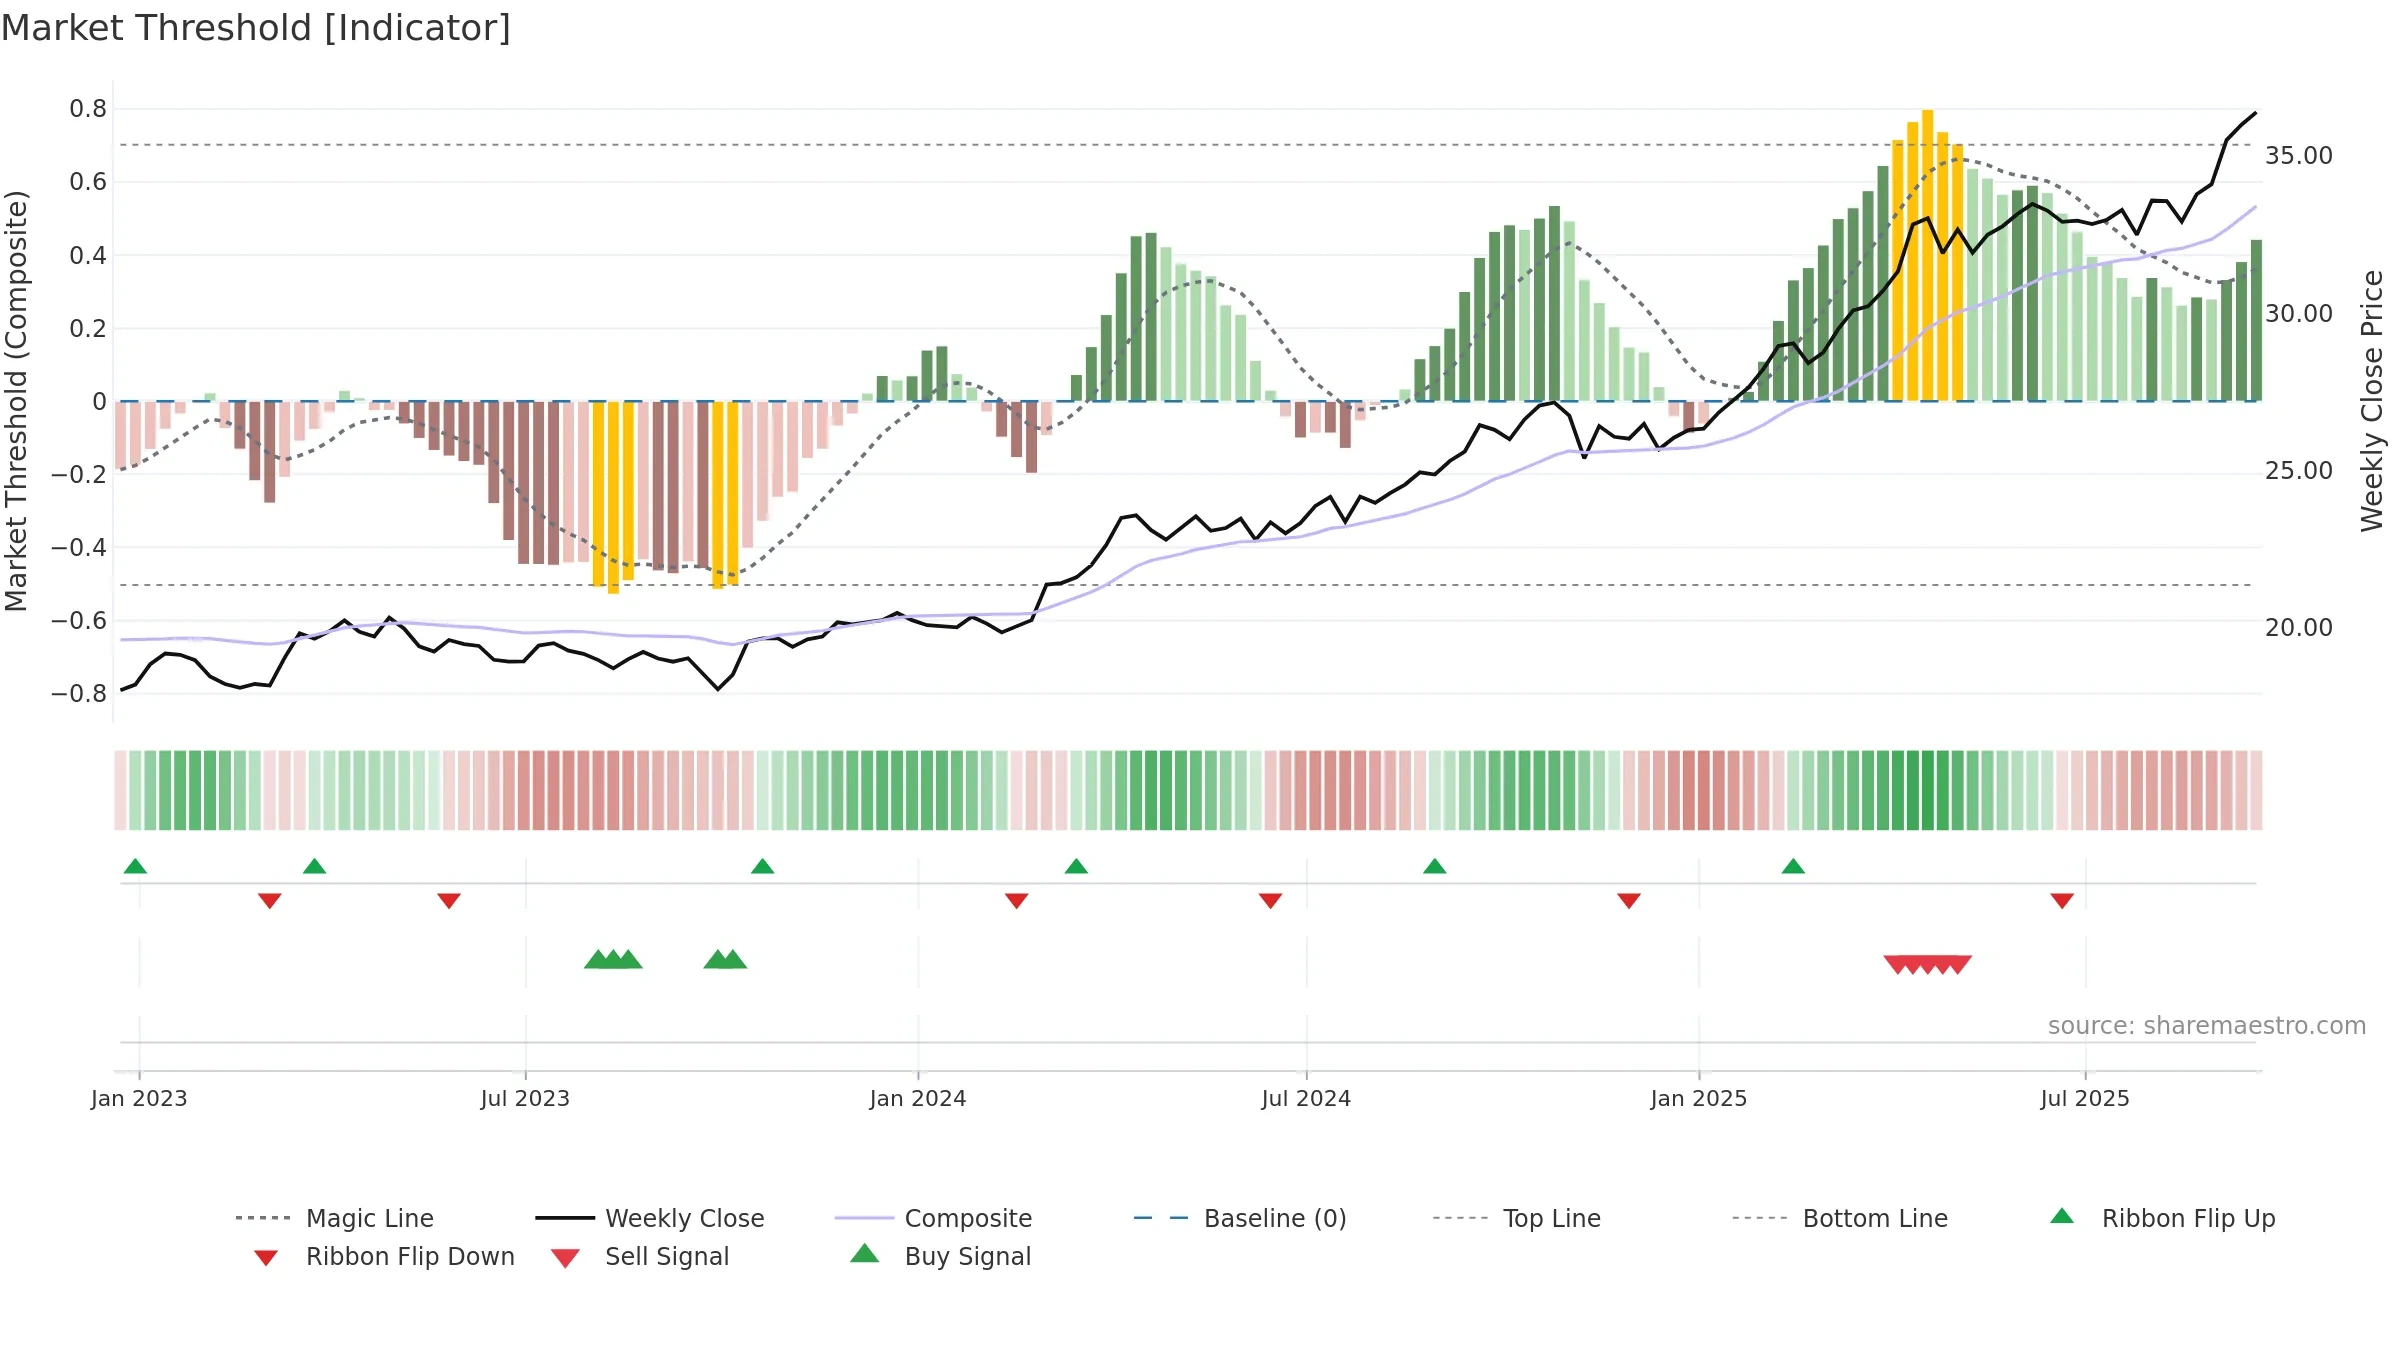This screenshot has height=1350, width=2400.
Task: Click the Jul 2025 x-axis label
Action: [2085, 1098]
